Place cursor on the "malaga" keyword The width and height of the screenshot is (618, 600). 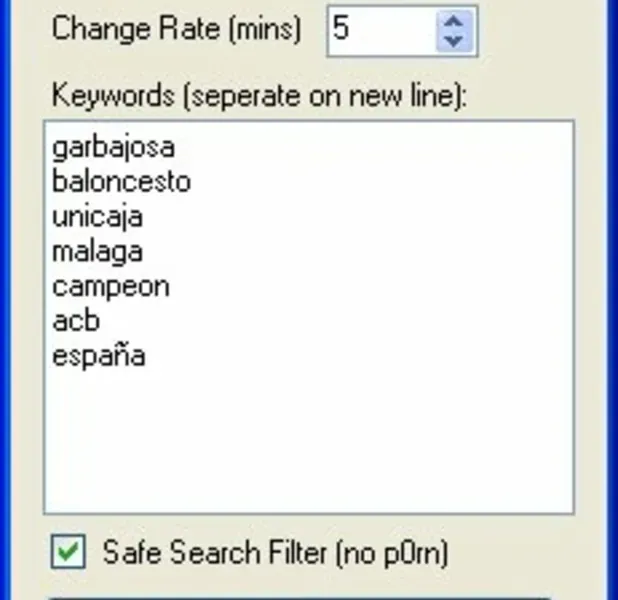[97, 251]
